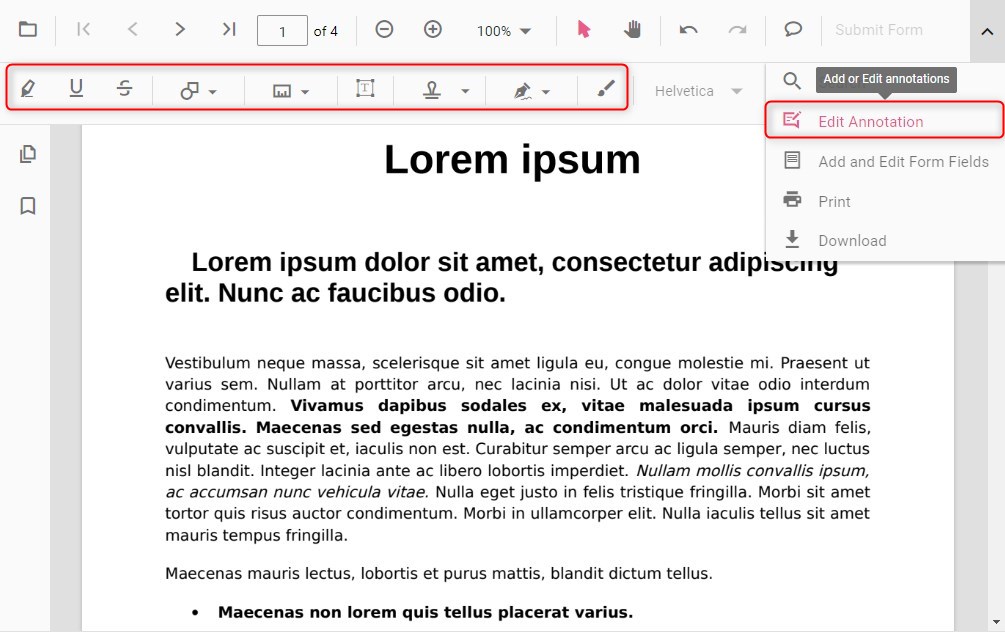Screen dimensions: 1005x639
Task: Toggle the comment popup tool
Action: 793,30
